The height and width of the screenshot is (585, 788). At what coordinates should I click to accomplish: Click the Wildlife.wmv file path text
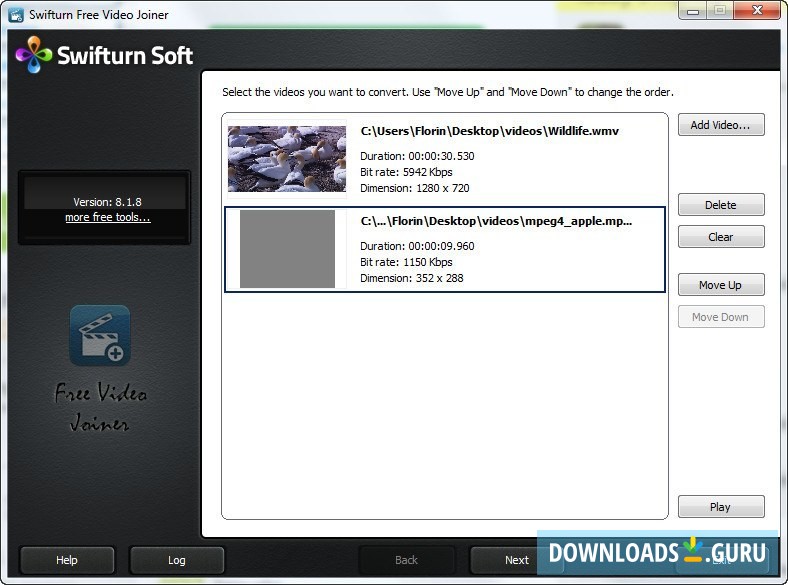click(489, 131)
